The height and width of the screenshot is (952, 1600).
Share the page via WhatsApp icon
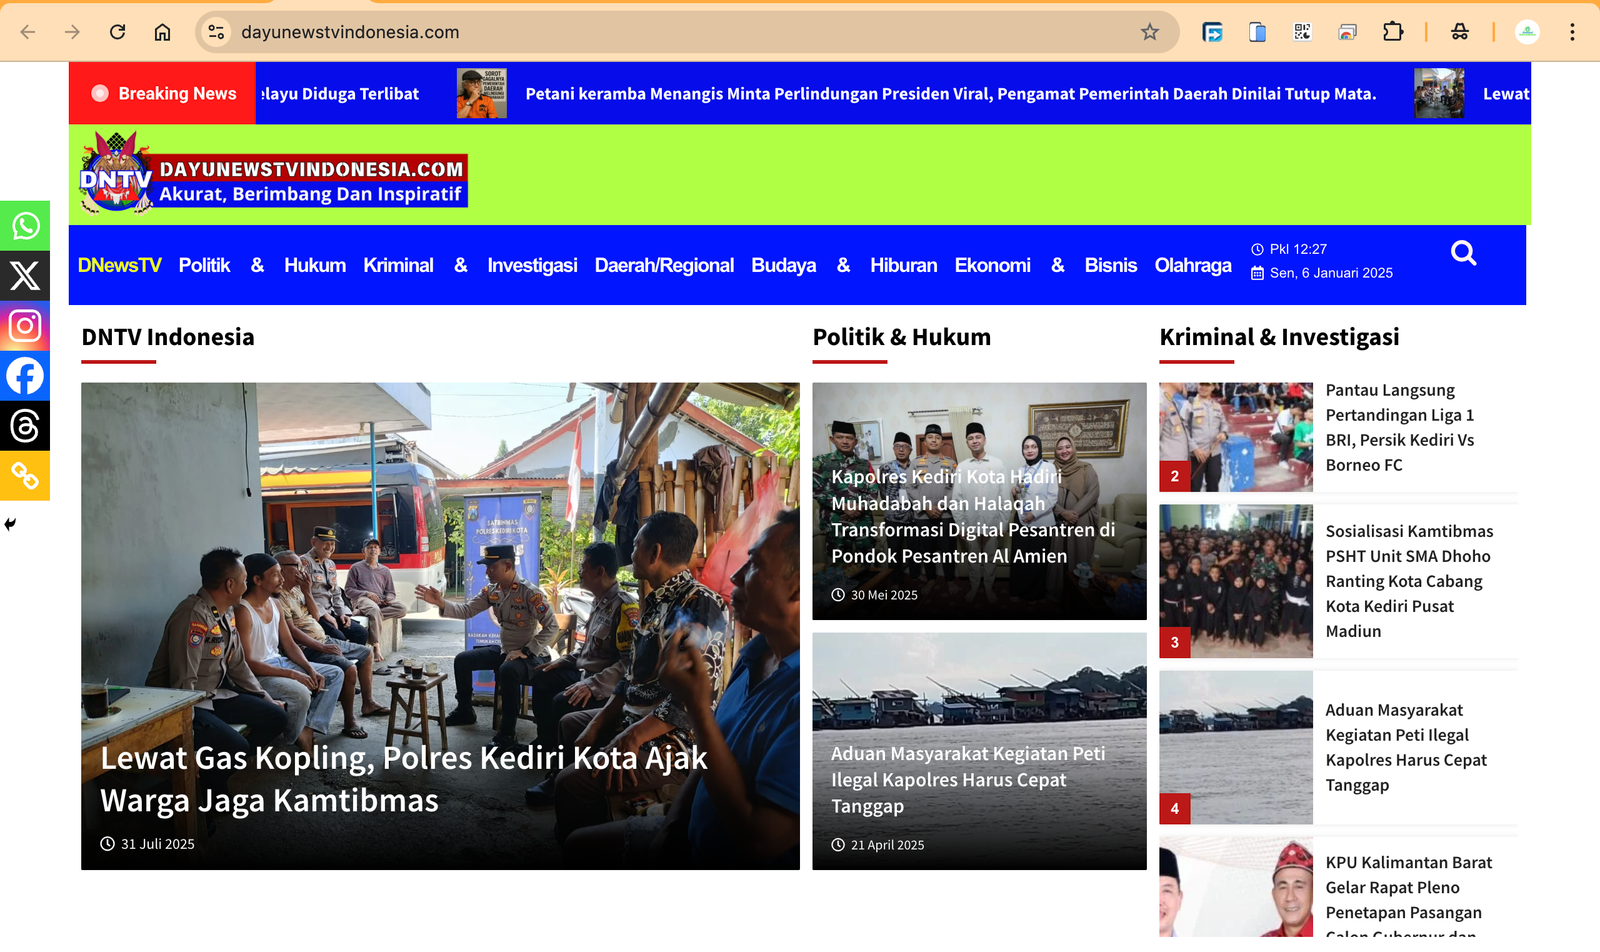tap(25, 226)
